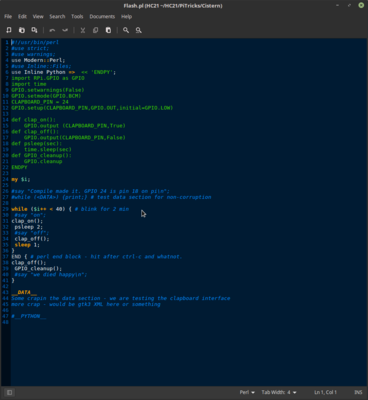The image size is (368, 400).
Task: Cut selection using scissors icon
Action: point(83,30)
